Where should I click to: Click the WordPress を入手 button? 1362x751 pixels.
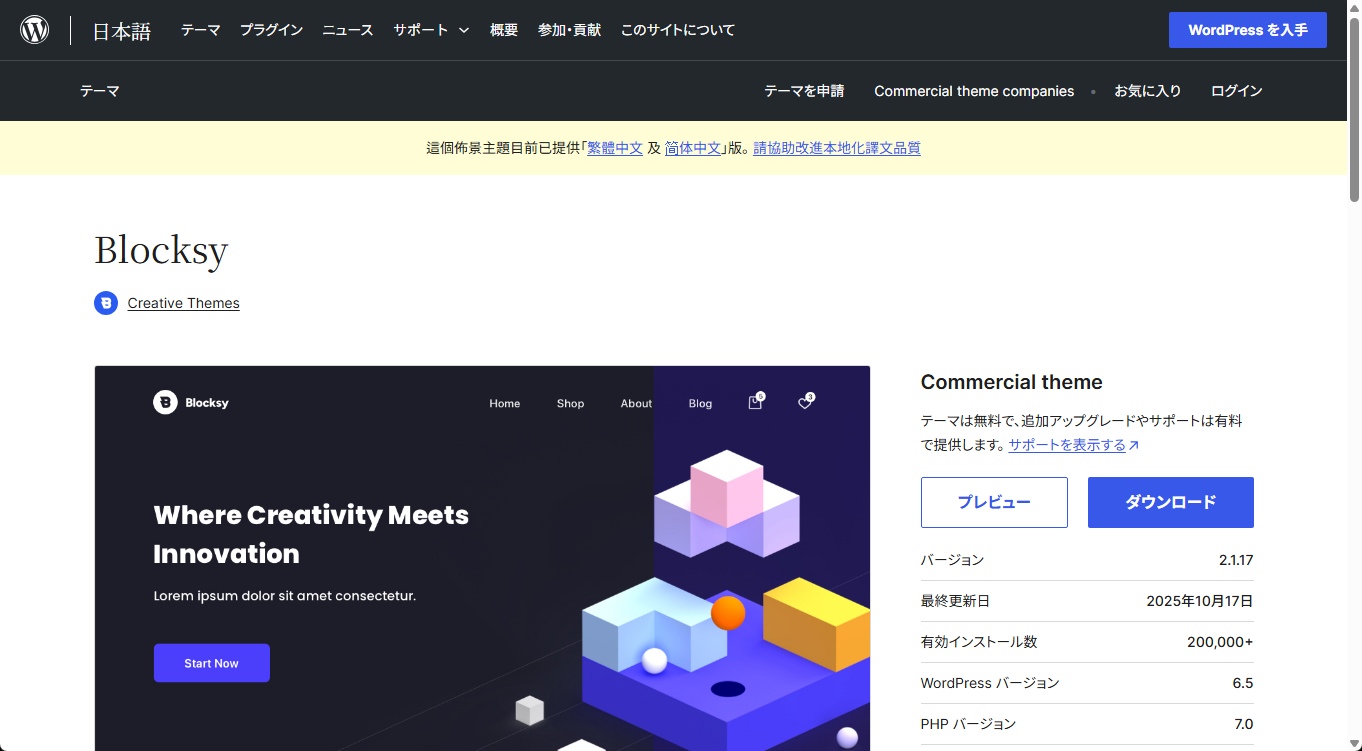click(x=1247, y=30)
